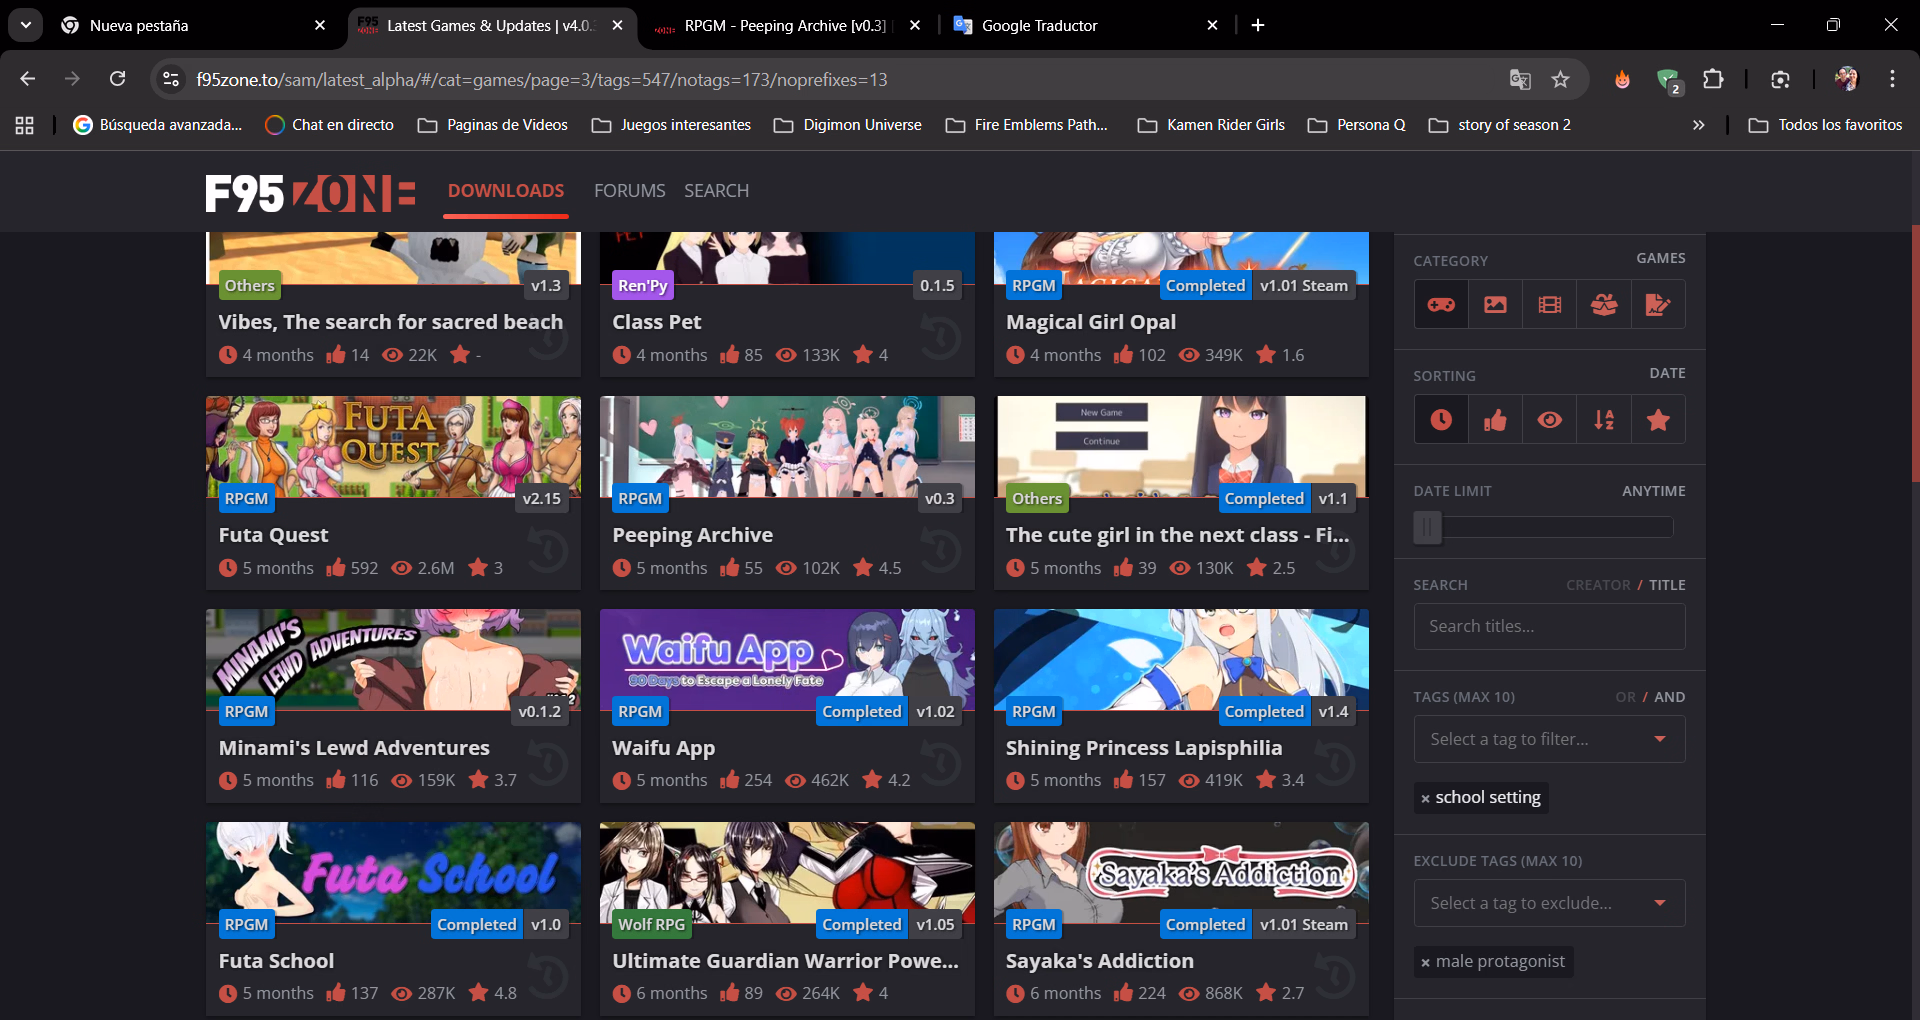
Task: Open the 'Juegos interesantes' bookmark folder
Action: 671,125
